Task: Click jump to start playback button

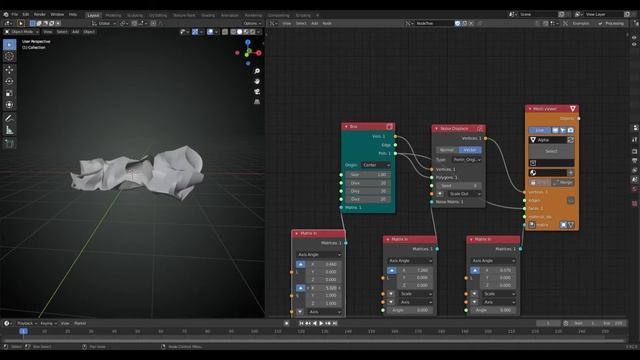Action: [x=301, y=323]
